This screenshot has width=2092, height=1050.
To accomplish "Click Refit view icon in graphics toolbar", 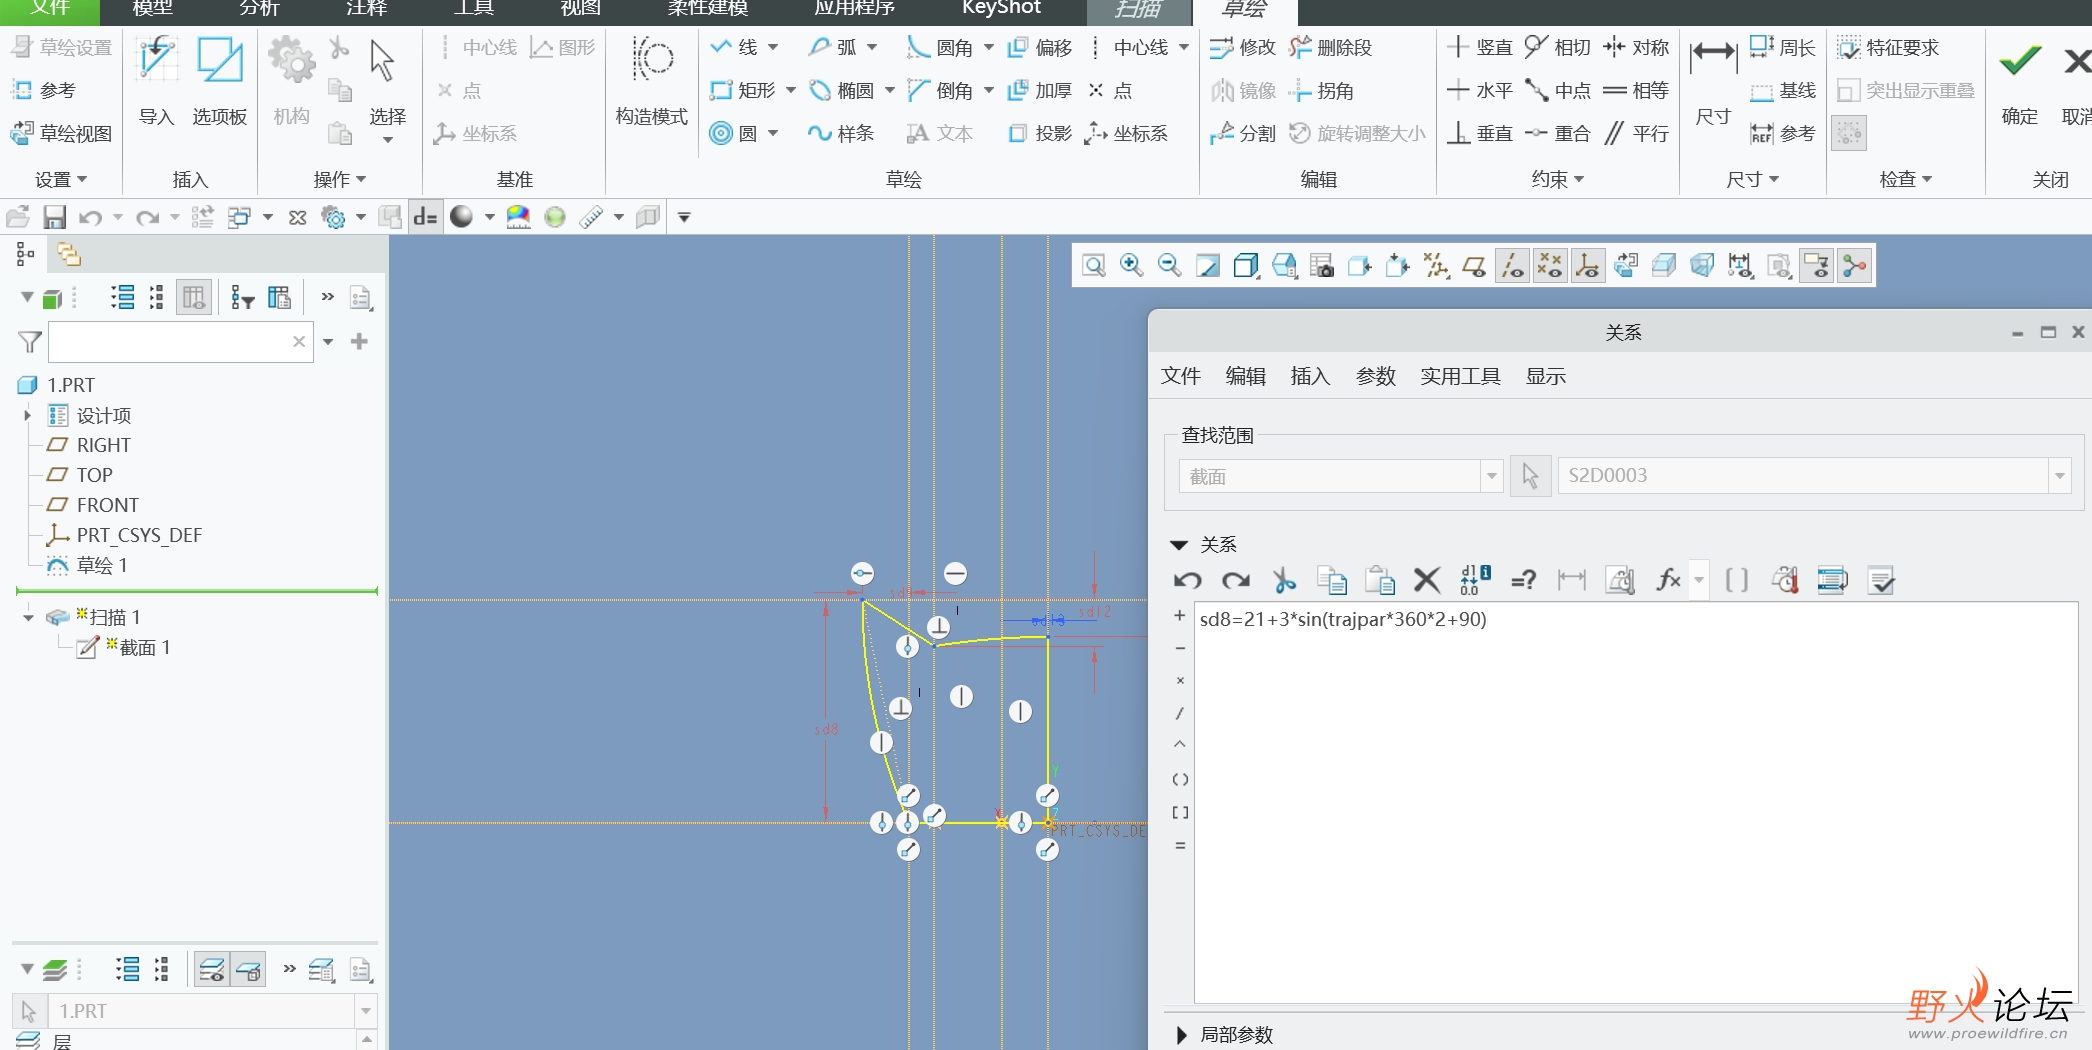I will (x=1093, y=265).
